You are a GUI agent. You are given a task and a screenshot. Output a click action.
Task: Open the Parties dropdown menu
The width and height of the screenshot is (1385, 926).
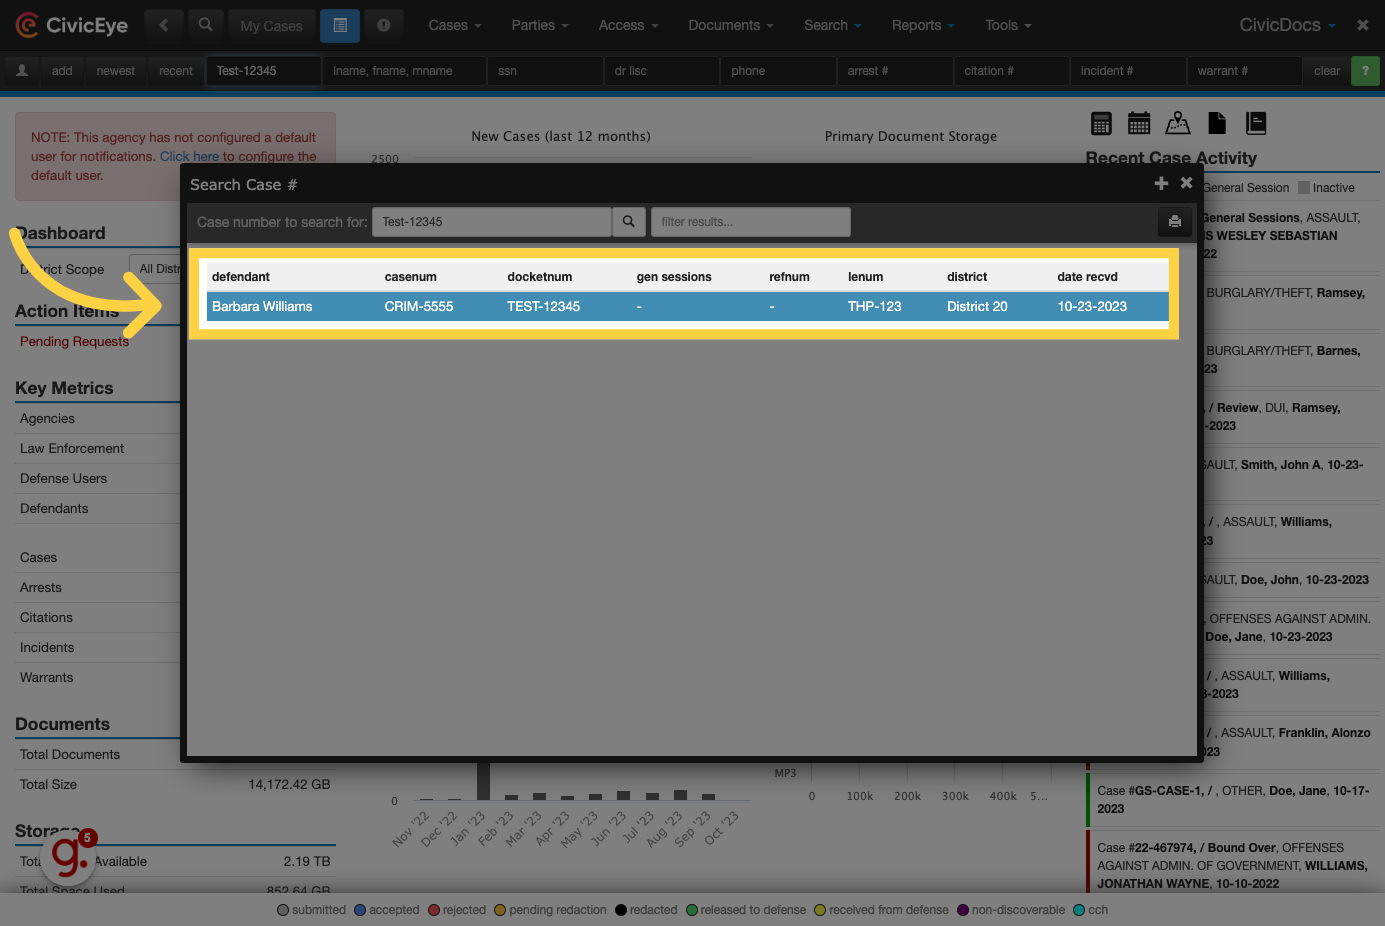(x=540, y=25)
